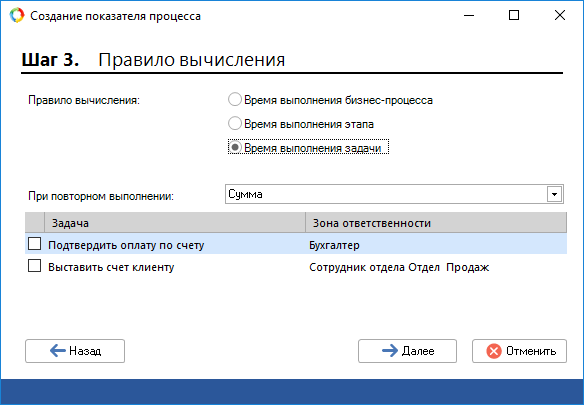
Task: Click the Зона ответственности column header
Action: point(436,223)
